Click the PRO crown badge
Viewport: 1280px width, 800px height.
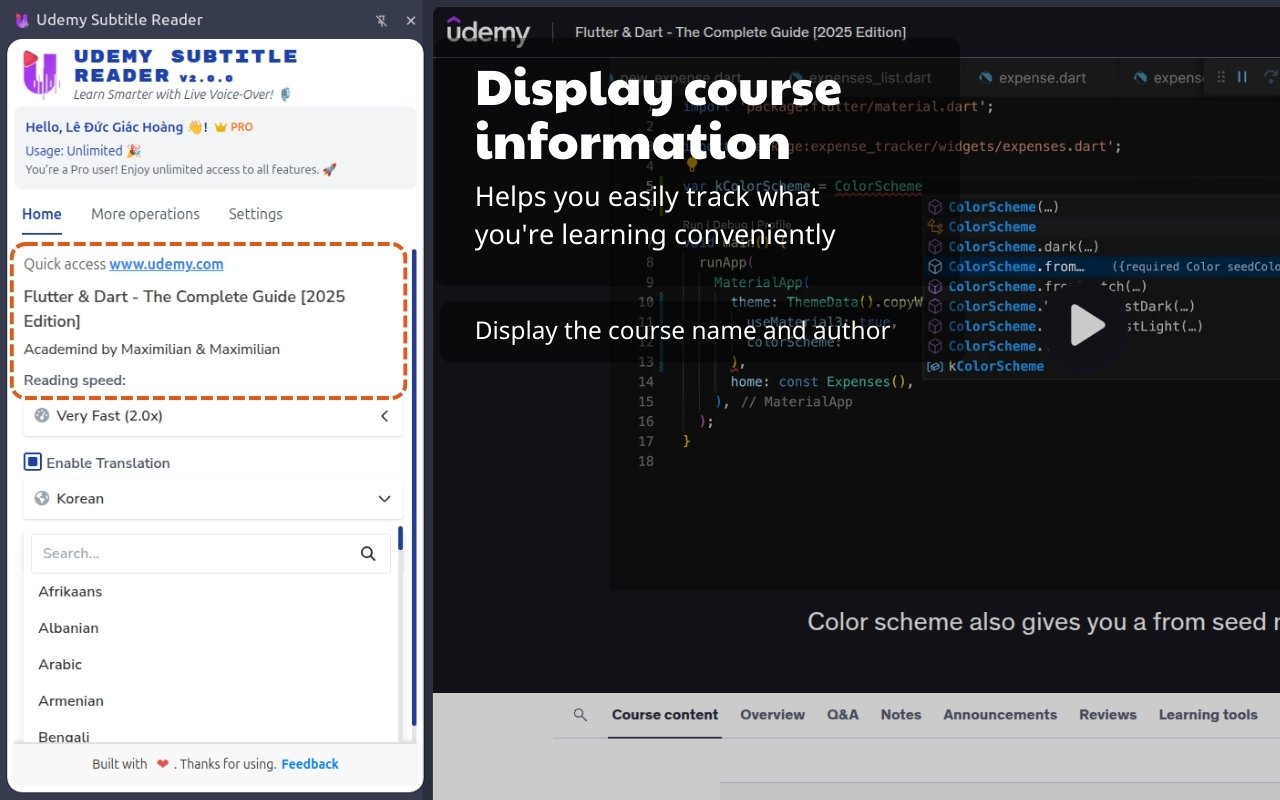[x=233, y=127]
